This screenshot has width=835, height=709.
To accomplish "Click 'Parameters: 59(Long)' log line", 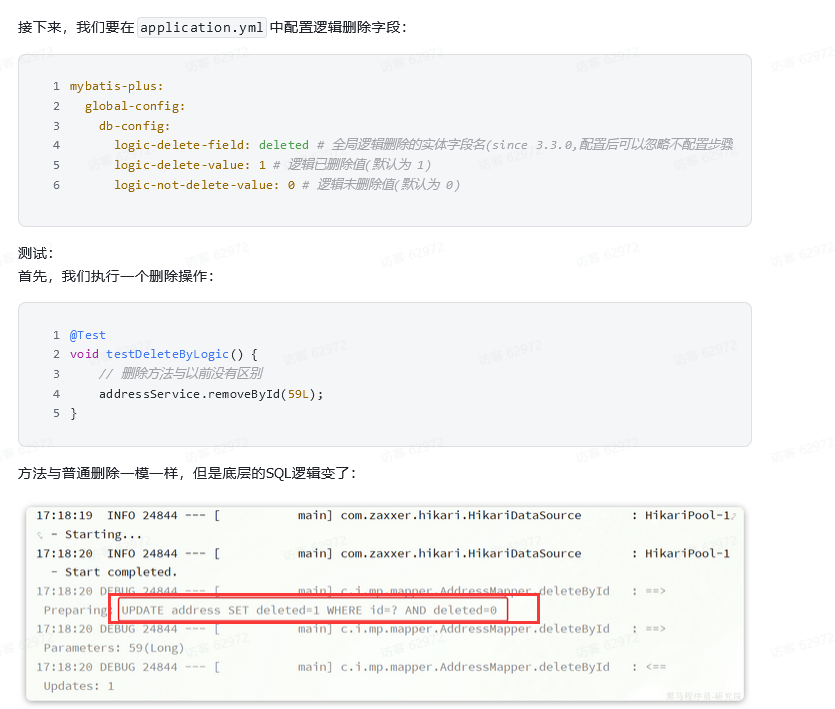I will coord(113,648).
